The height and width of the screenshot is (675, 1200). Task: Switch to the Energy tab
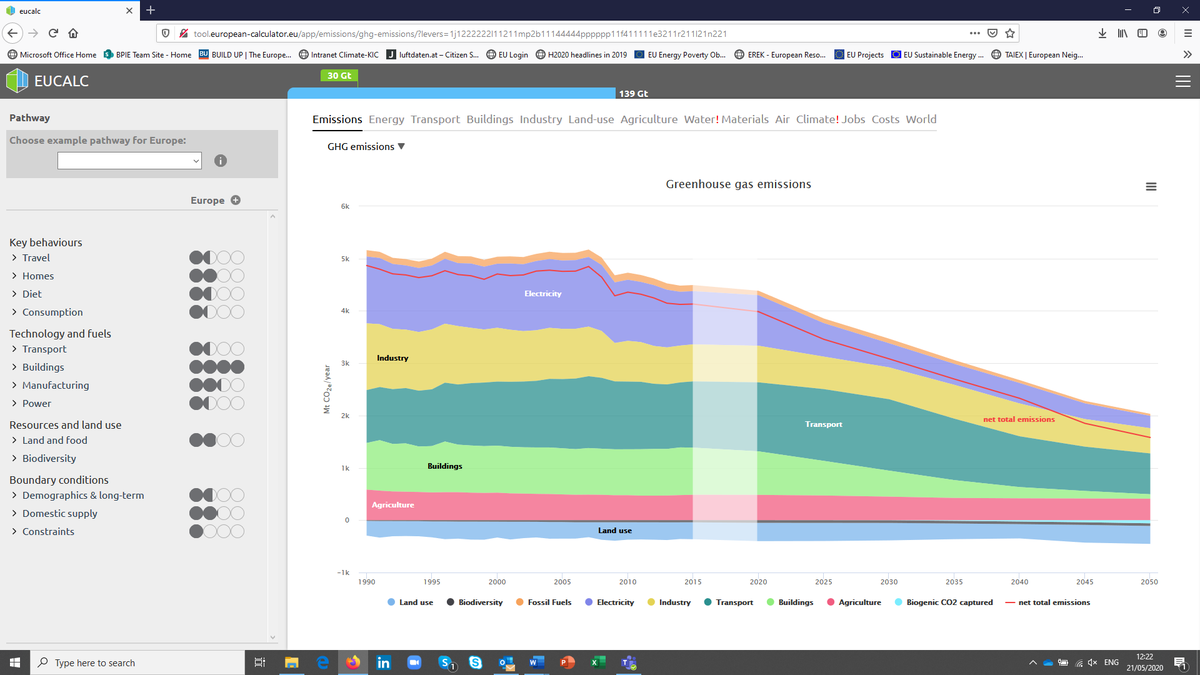[386, 119]
